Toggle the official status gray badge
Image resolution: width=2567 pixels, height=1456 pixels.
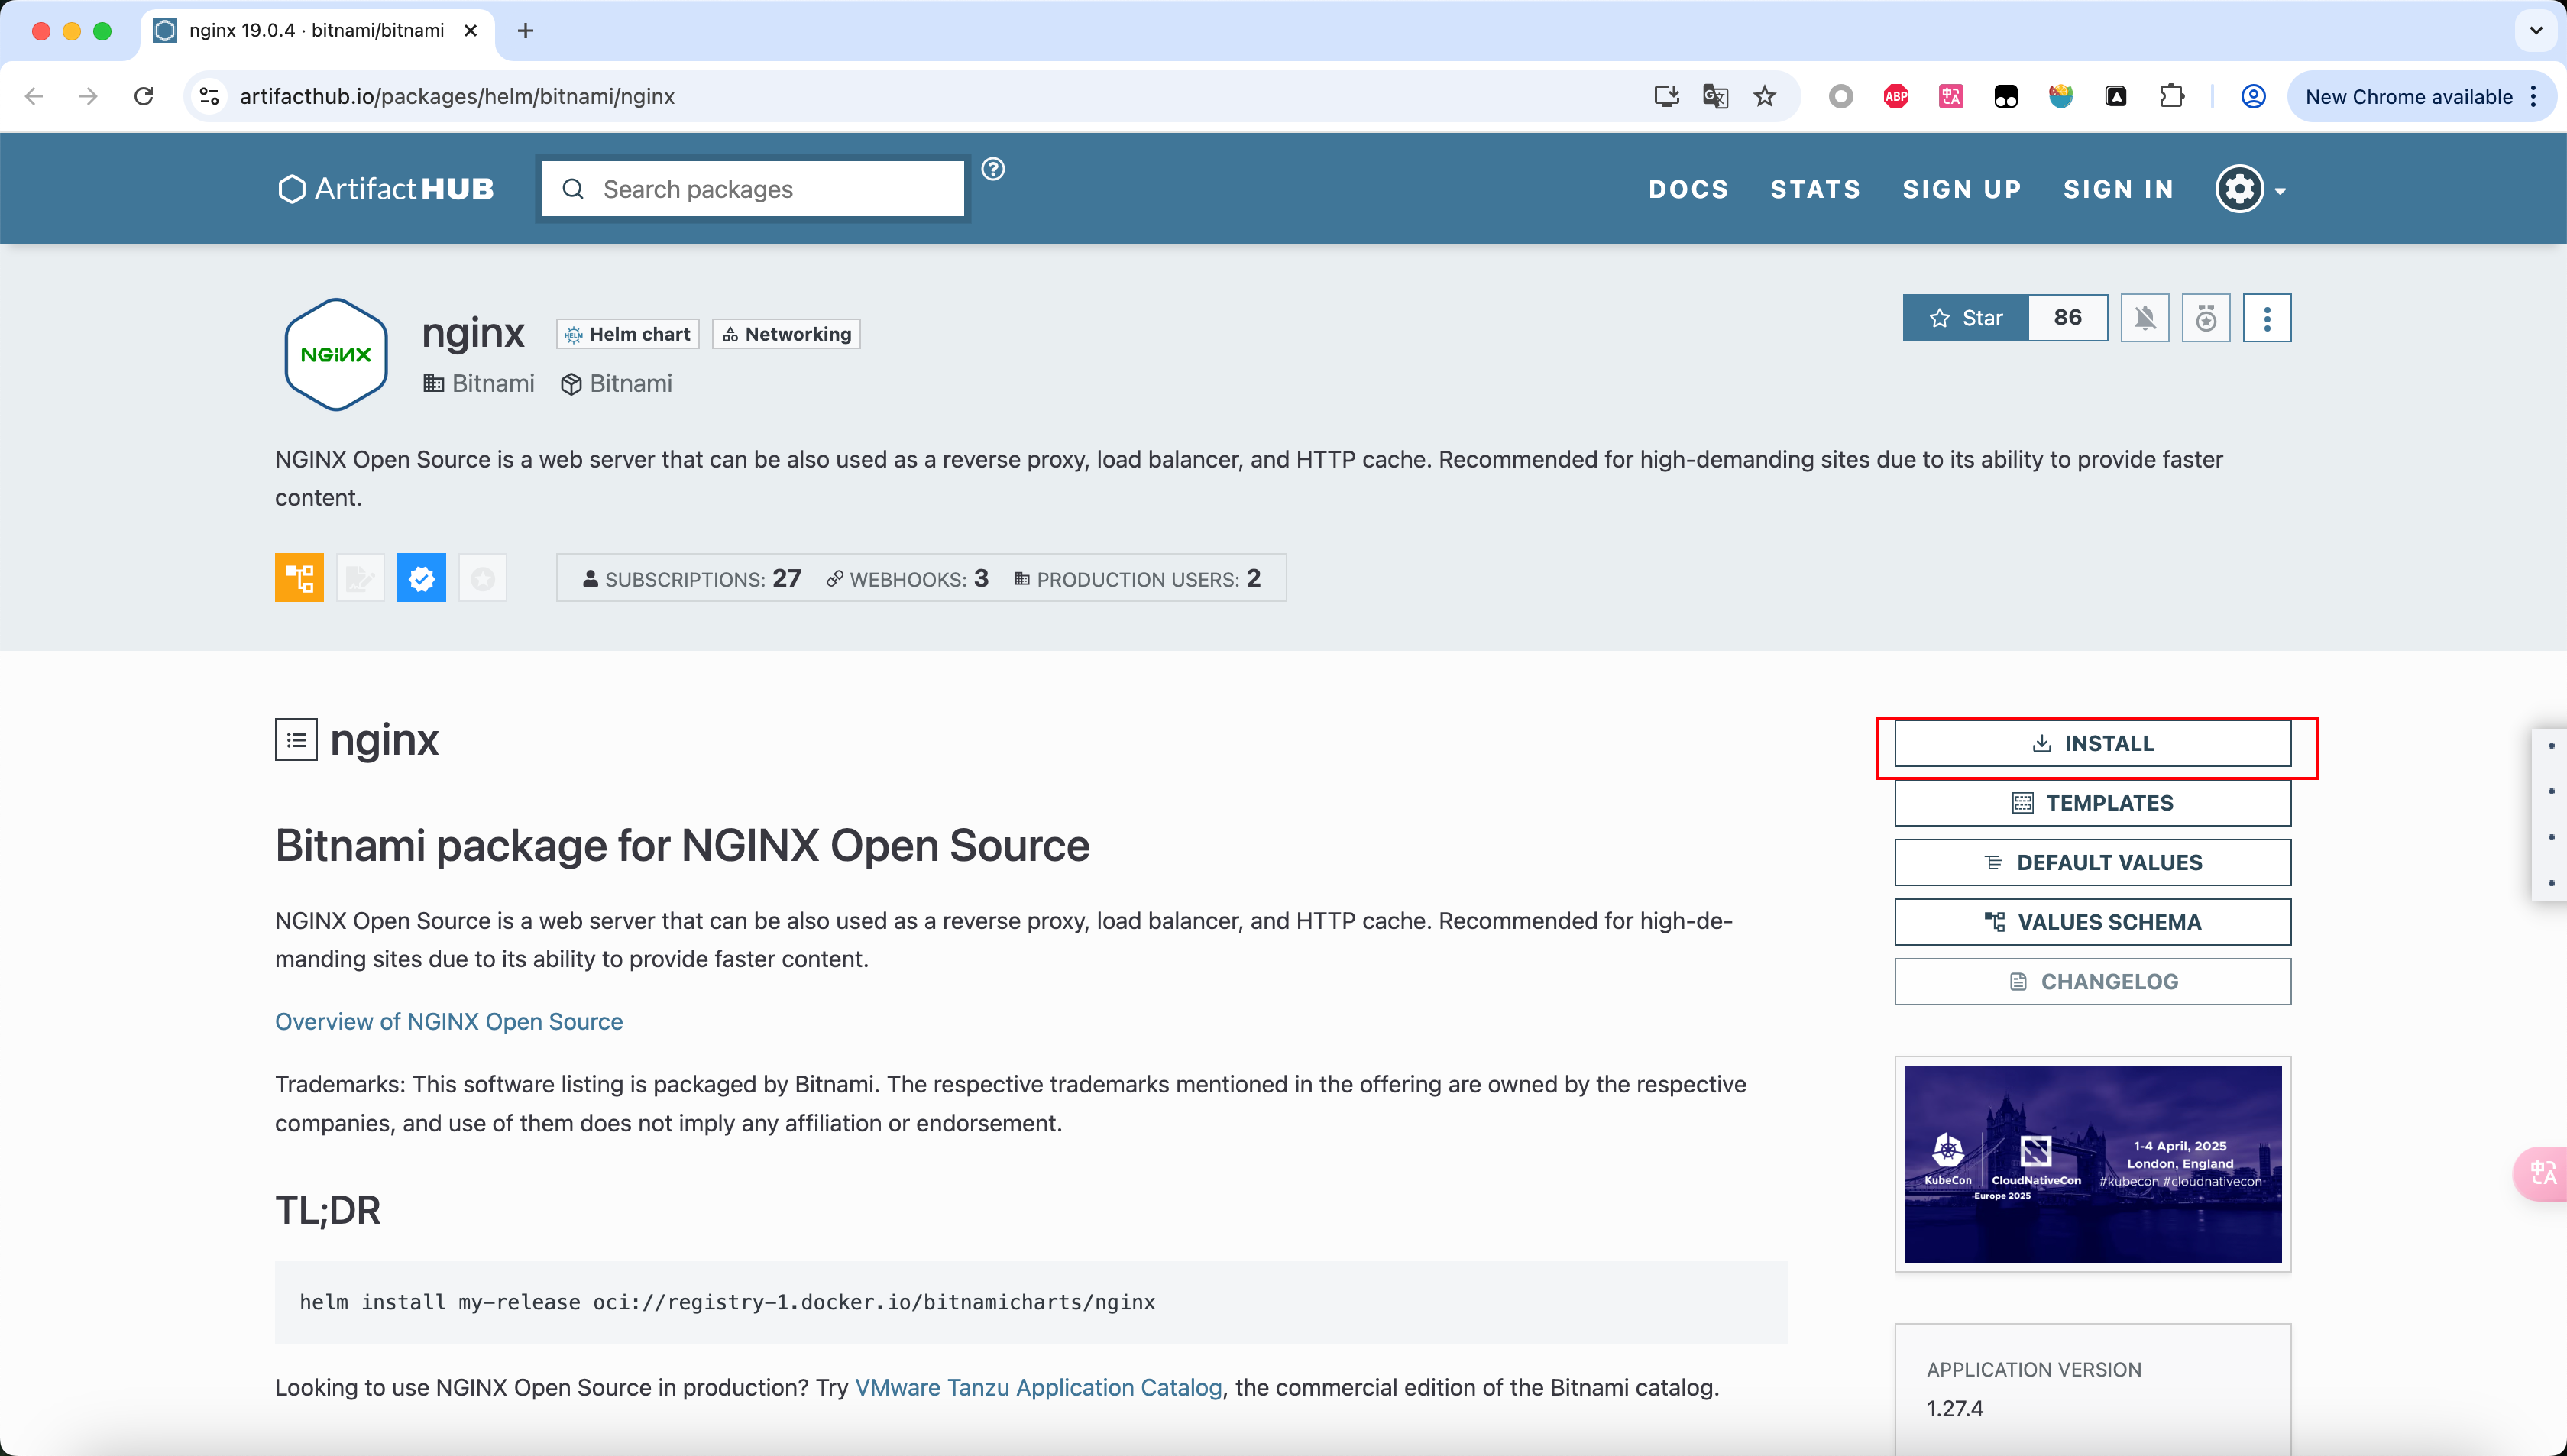[x=482, y=578]
